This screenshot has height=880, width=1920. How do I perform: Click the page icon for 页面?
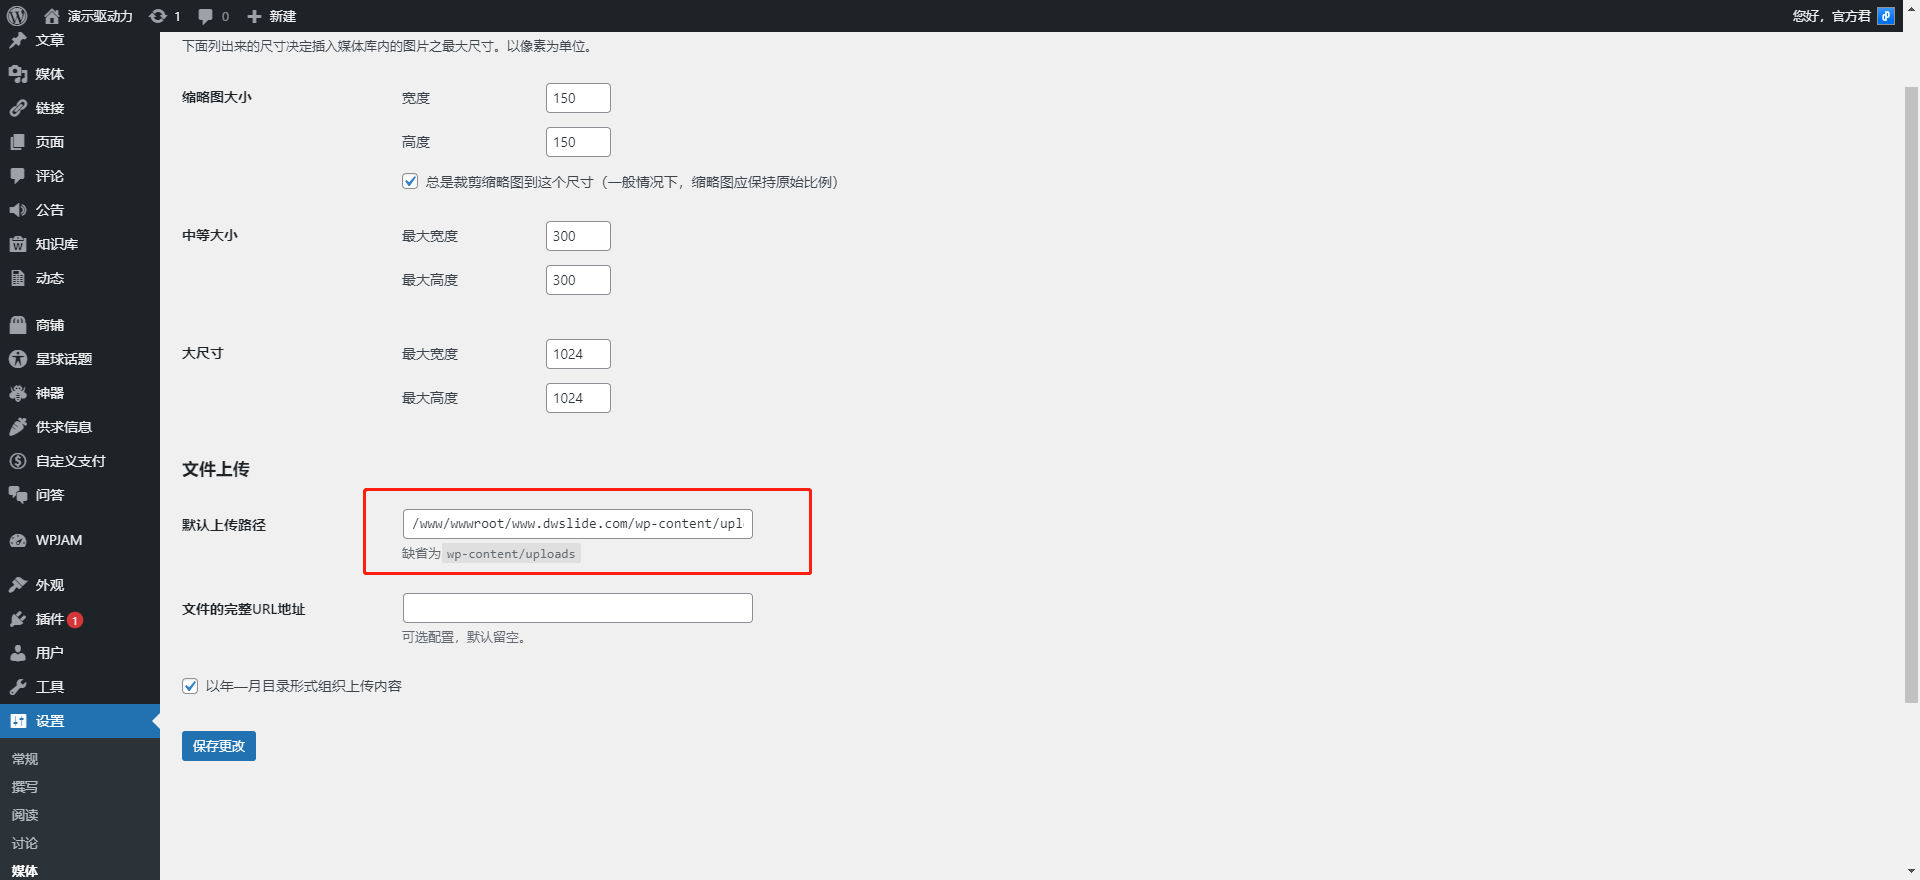(18, 142)
